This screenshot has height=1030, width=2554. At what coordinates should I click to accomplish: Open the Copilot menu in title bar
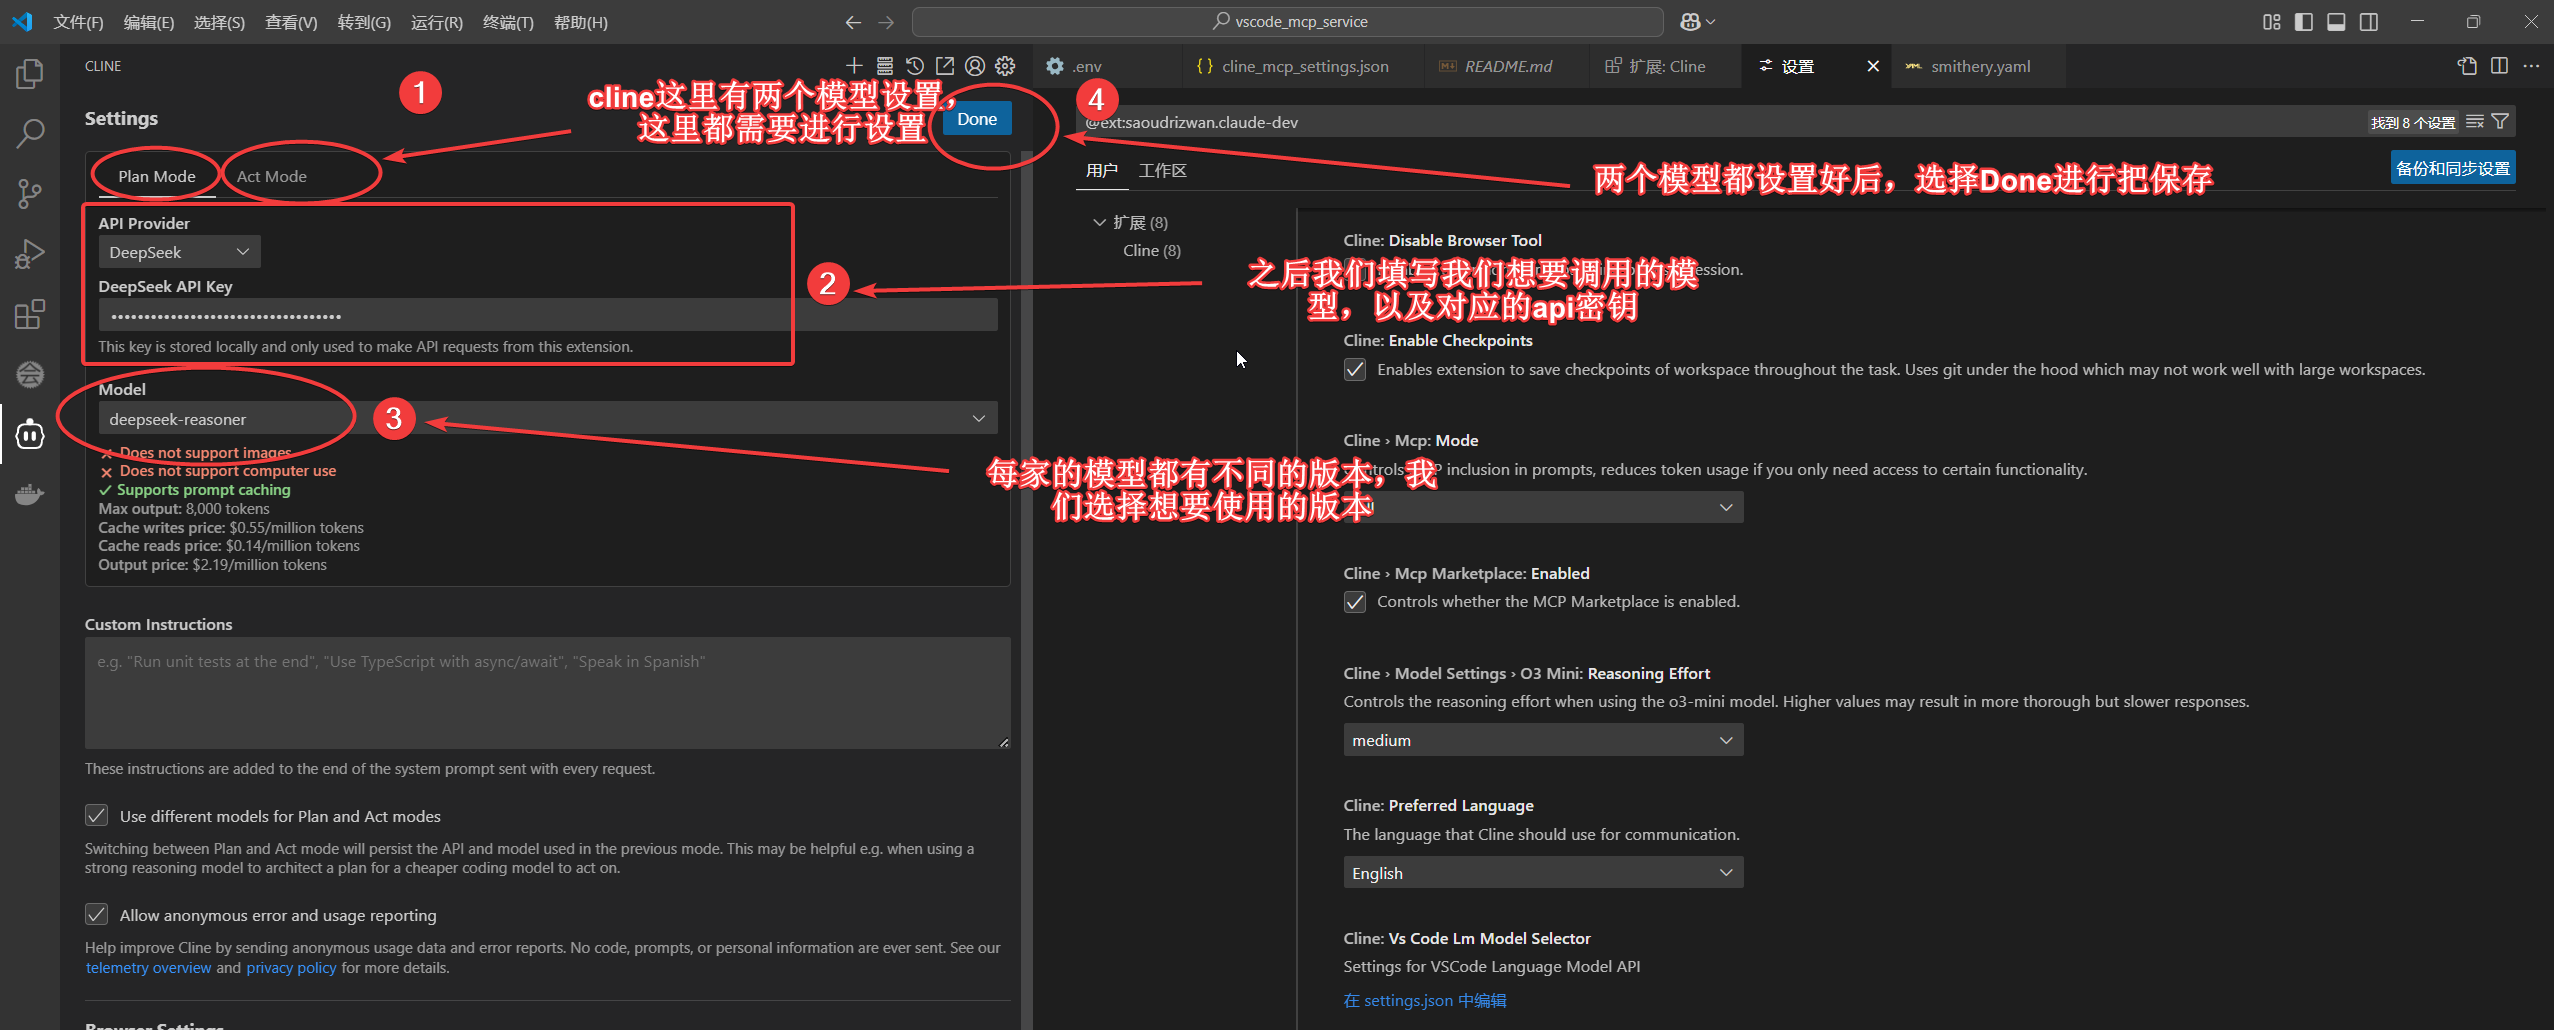1697,22
